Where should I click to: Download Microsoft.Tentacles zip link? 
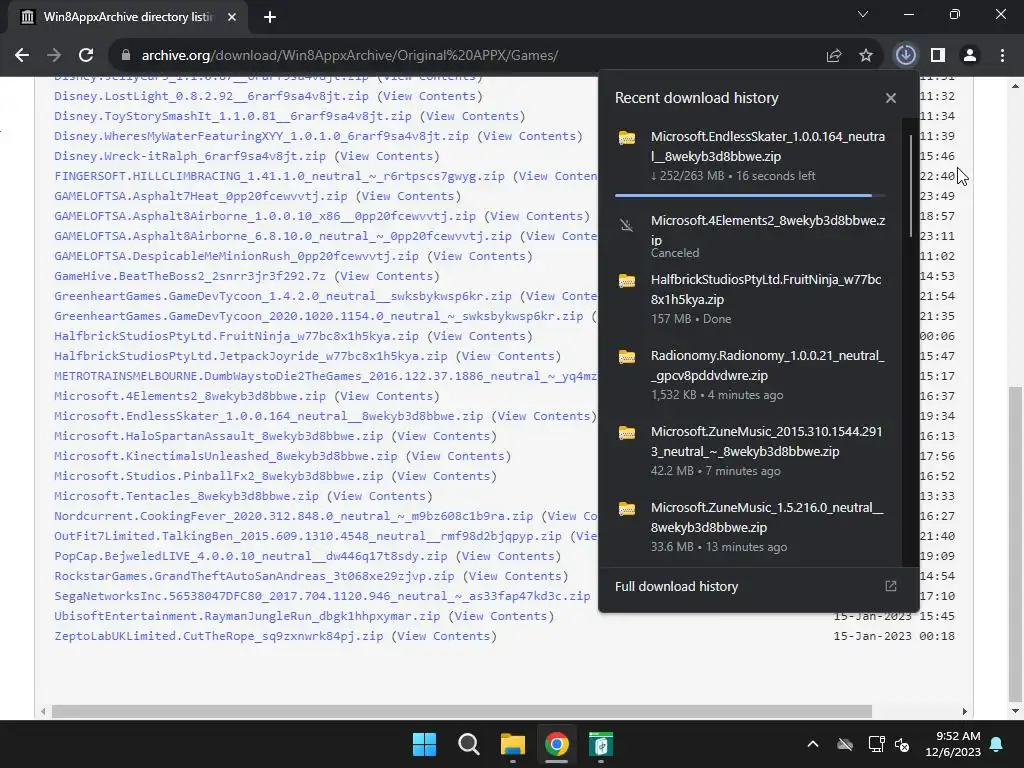186,496
